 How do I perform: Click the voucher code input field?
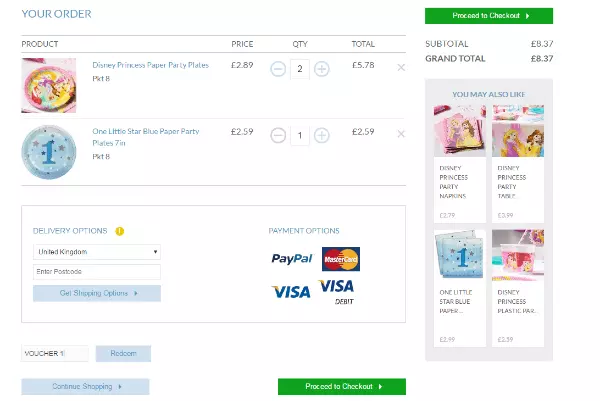click(x=55, y=353)
